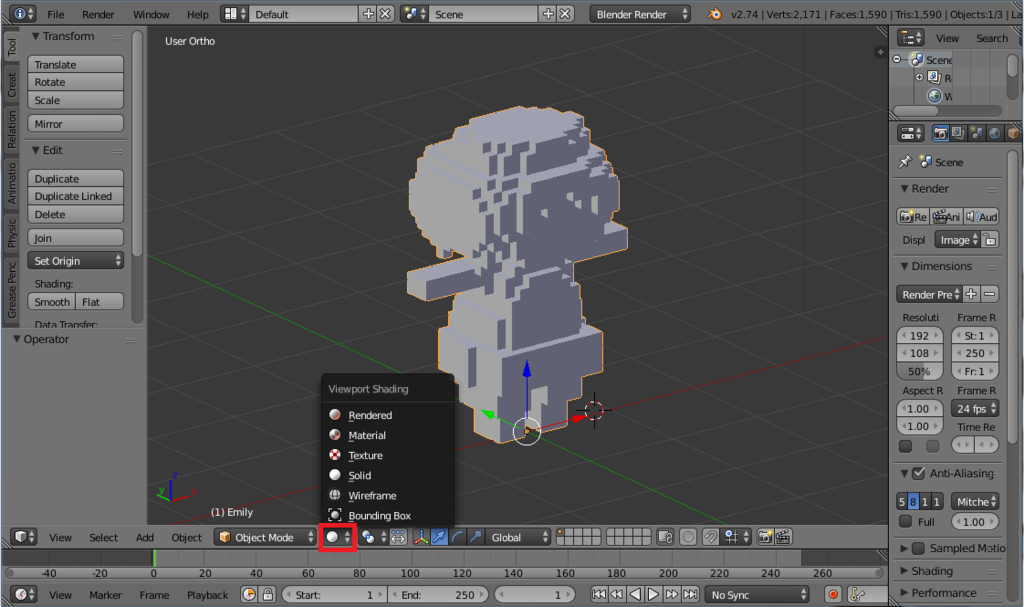Click the Blender info editor type icon
The image size is (1024, 607).
pos(24,13)
